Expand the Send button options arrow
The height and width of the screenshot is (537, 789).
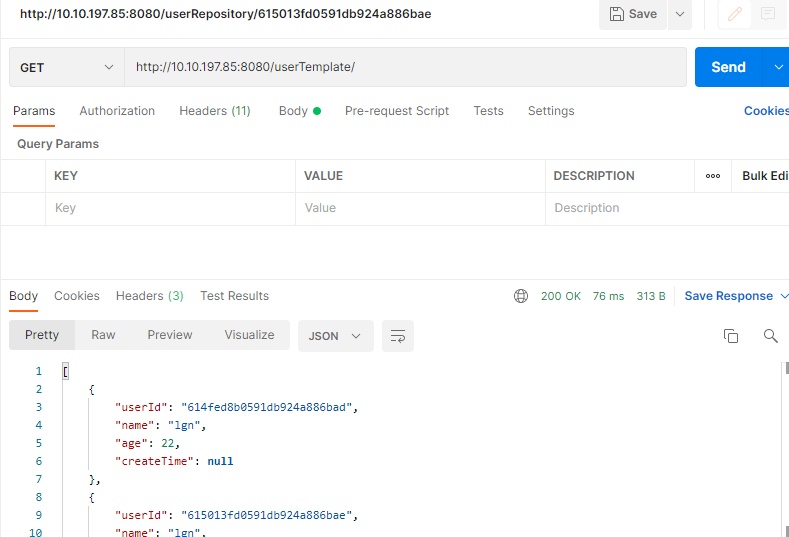pos(778,67)
